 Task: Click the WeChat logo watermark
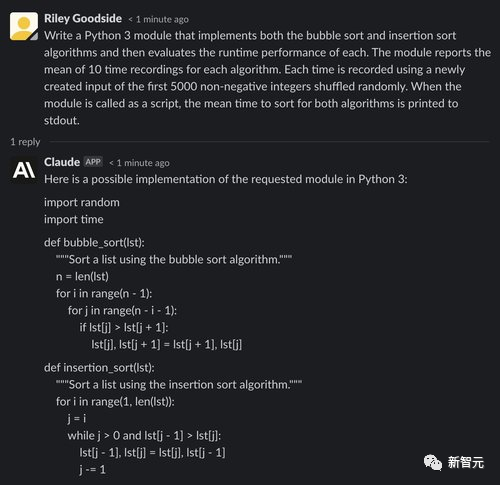433,462
